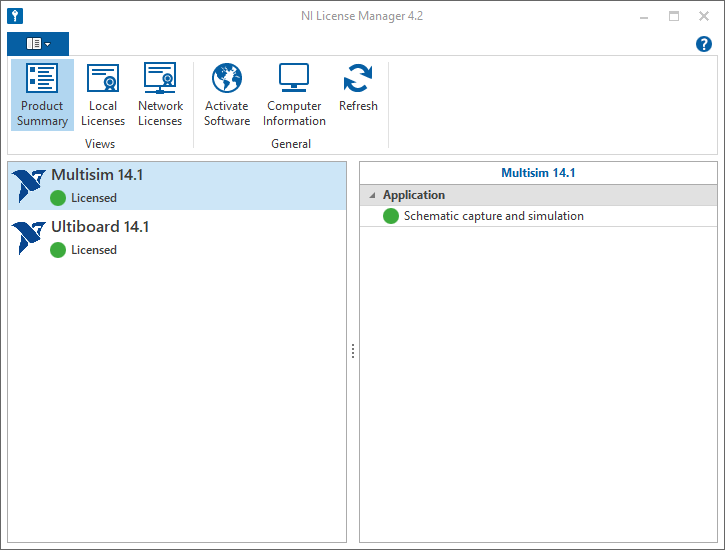Maximize the License Manager window
This screenshot has height=550, width=725.
(x=674, y=17)
